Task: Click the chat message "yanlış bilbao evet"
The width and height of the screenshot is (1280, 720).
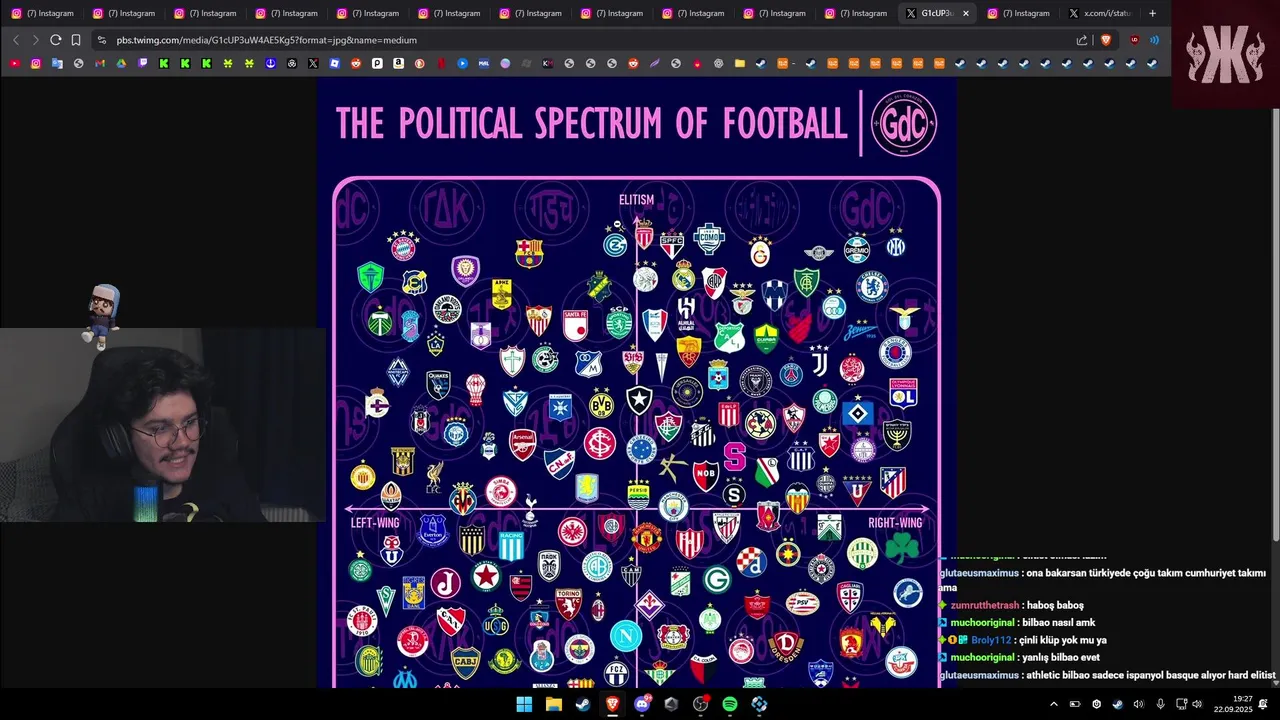Action: (1060, 657)
